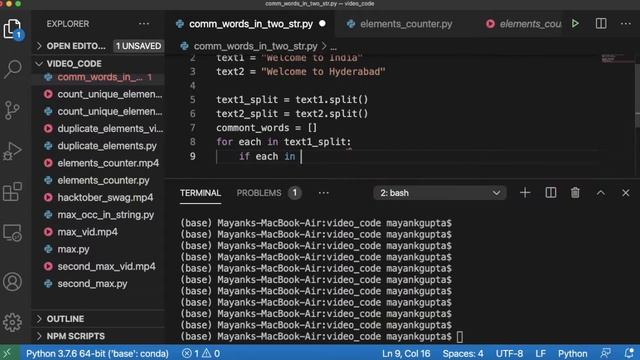Change encoding via UTF-8
This screenshot has height=360, width=640.
(509, 353)
